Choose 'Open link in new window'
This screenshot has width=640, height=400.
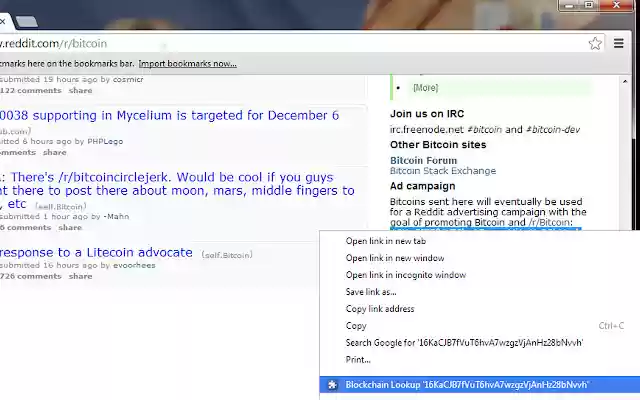tap(395, 258)
